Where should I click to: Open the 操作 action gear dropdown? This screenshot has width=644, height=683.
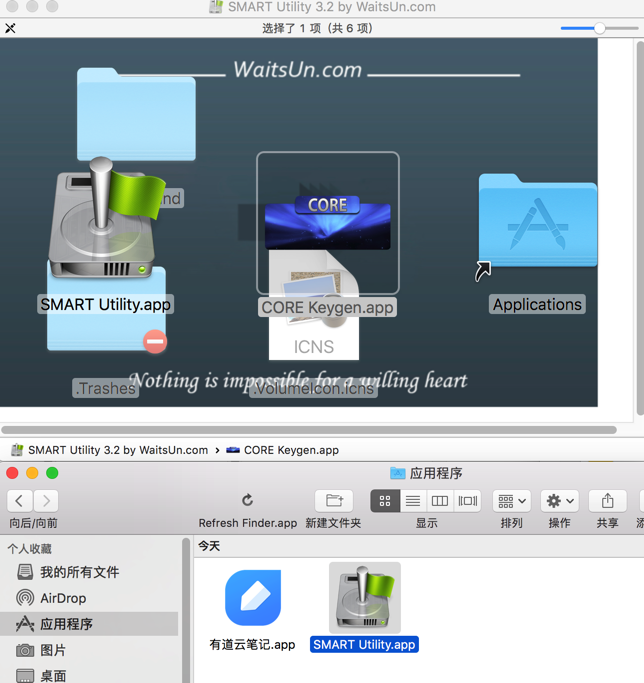pos(560,501)
